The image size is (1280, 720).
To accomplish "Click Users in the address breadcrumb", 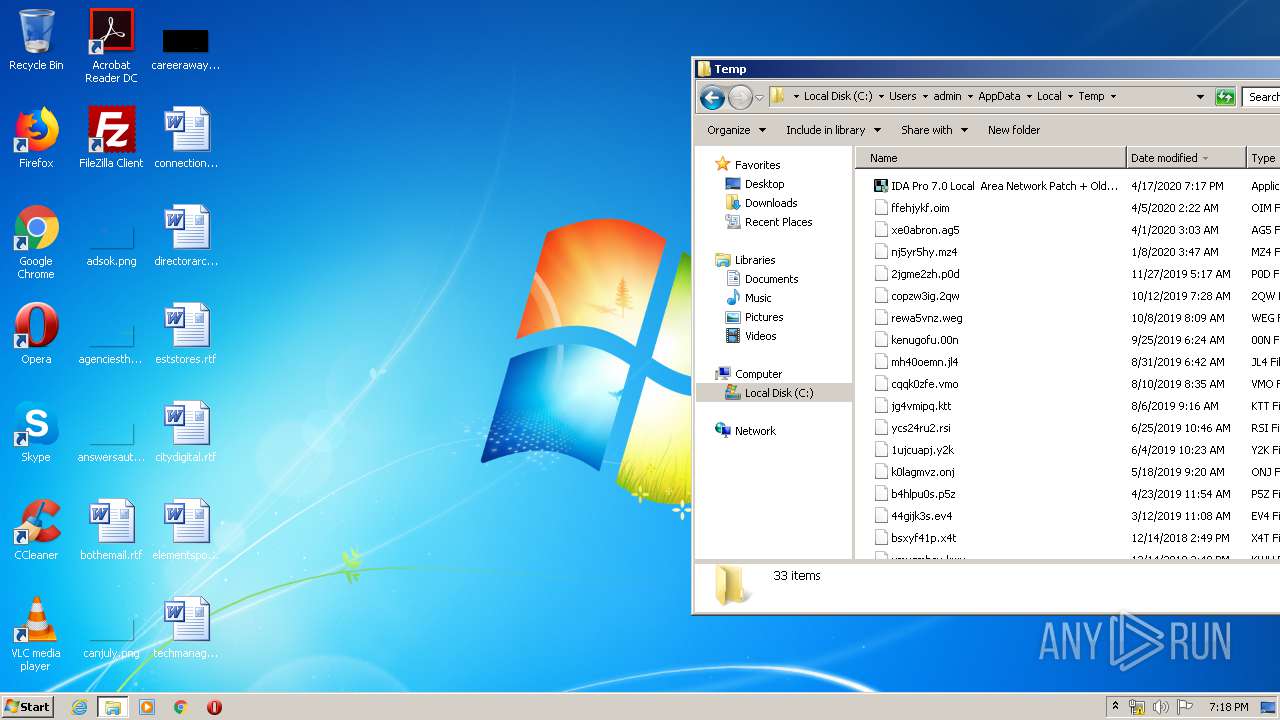I will pos(902,97).
